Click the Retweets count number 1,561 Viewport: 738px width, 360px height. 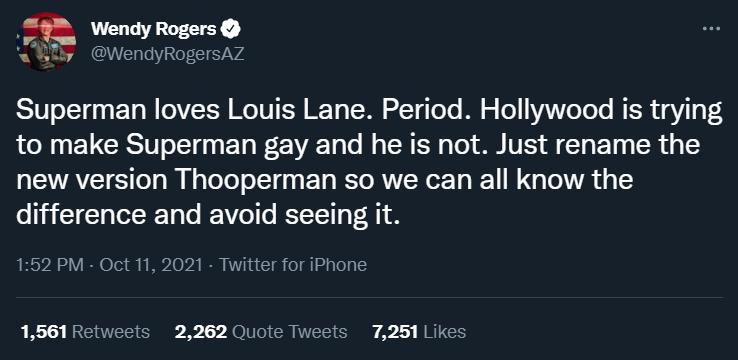click(x=44, y=332)
